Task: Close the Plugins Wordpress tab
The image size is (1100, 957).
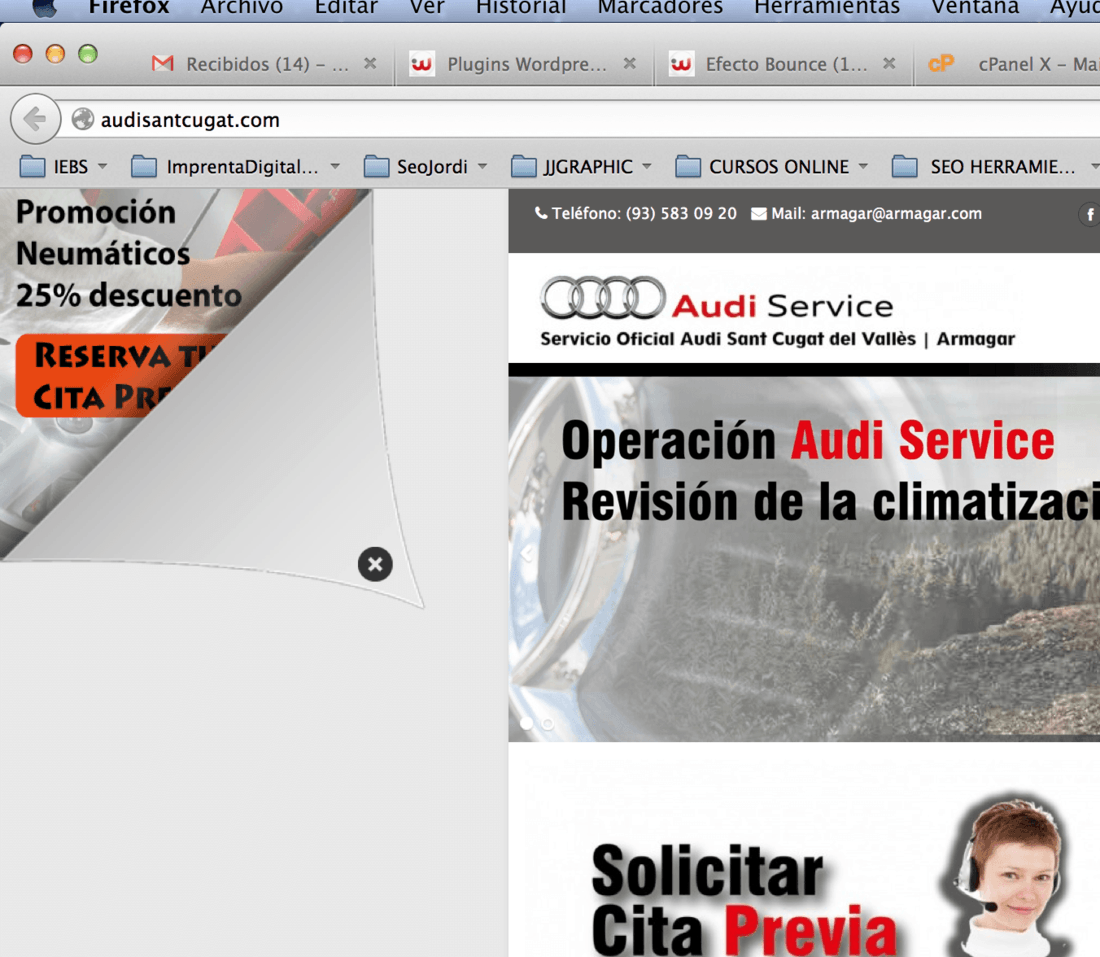Action: click(630, 64)
